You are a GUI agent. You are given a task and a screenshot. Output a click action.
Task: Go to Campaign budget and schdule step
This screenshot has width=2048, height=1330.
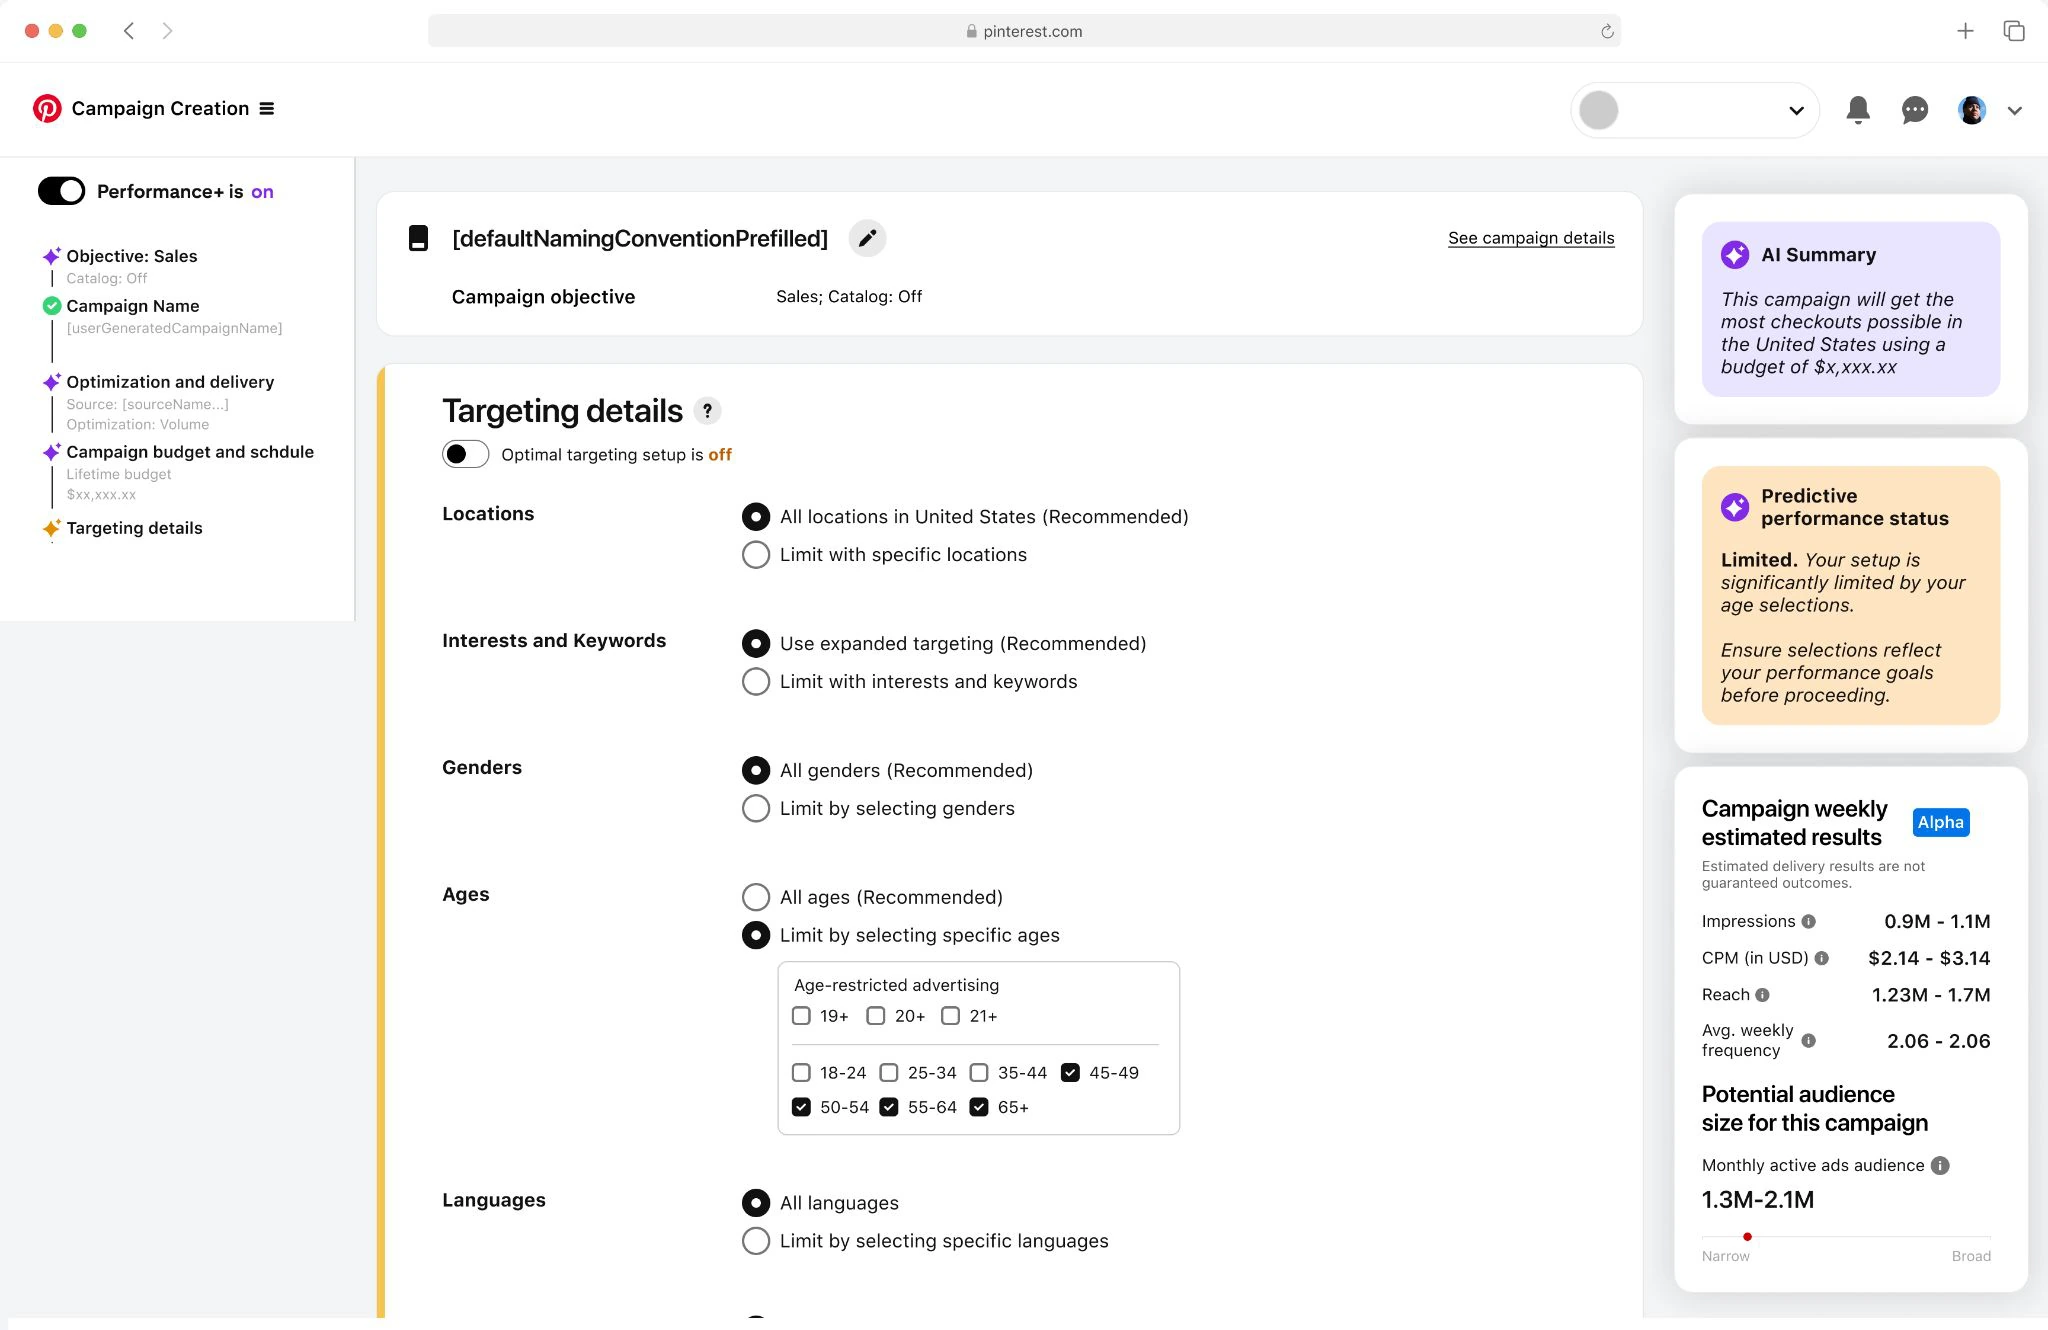pos(190,452)
